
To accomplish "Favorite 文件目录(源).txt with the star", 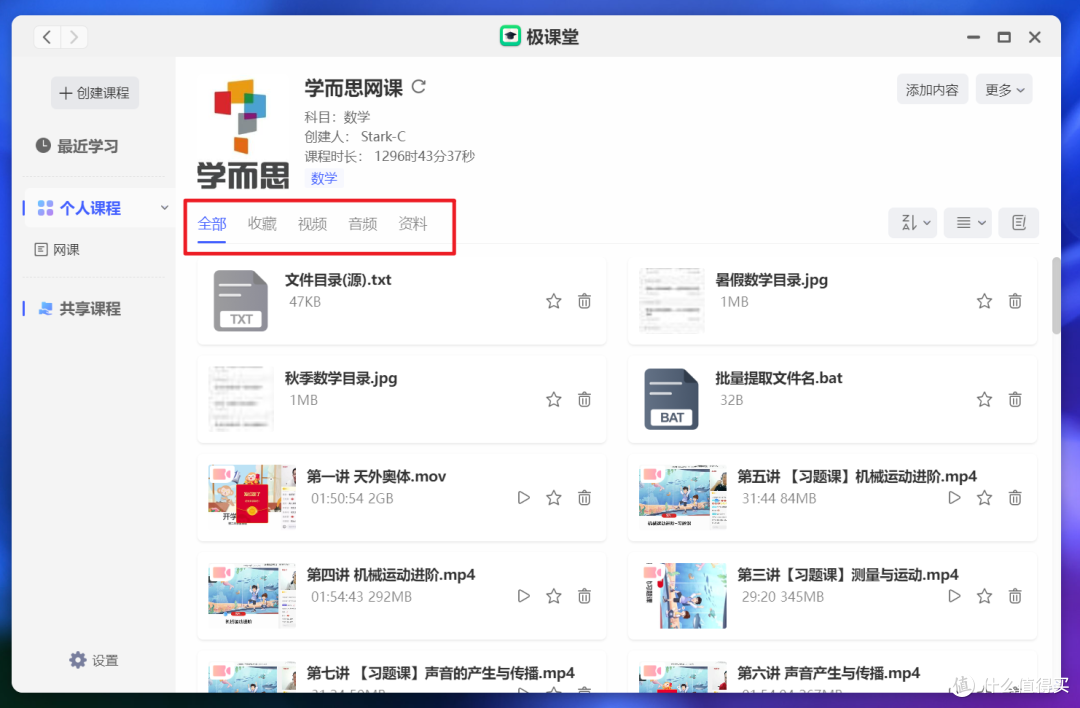I will click(554, 301).
